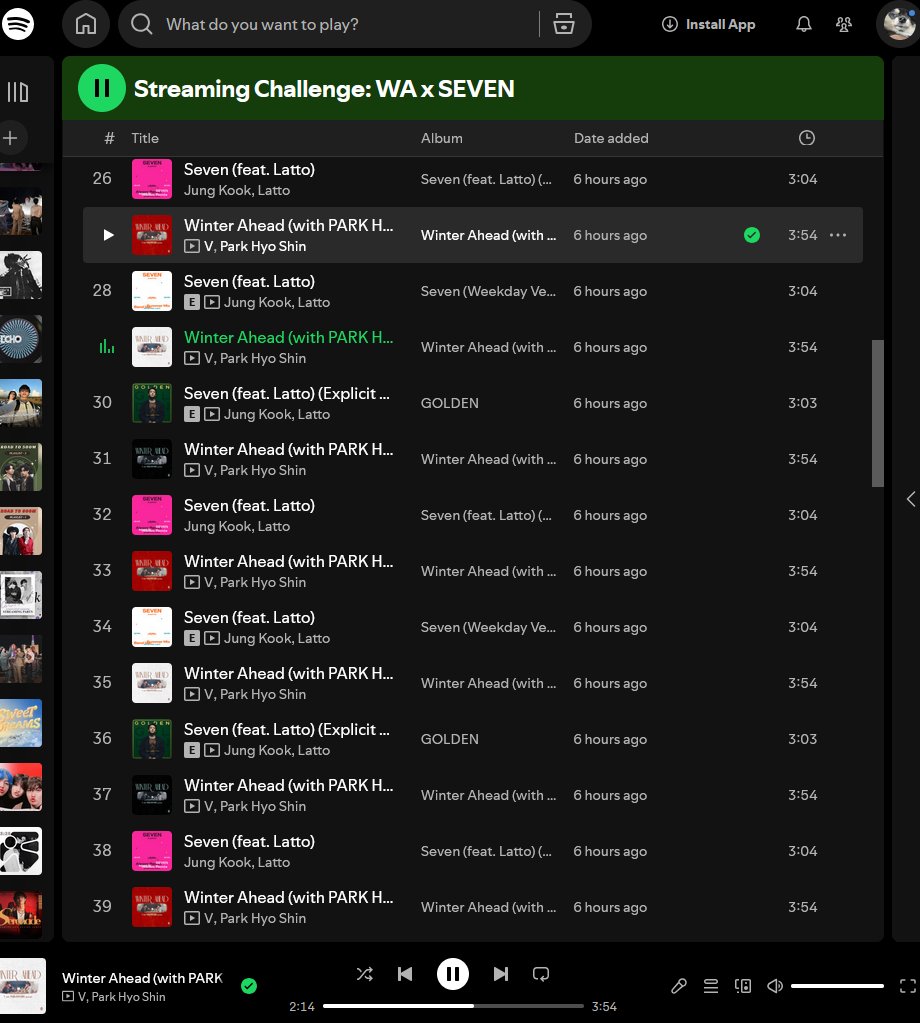Click the Install App button

(x=708, y=24)
